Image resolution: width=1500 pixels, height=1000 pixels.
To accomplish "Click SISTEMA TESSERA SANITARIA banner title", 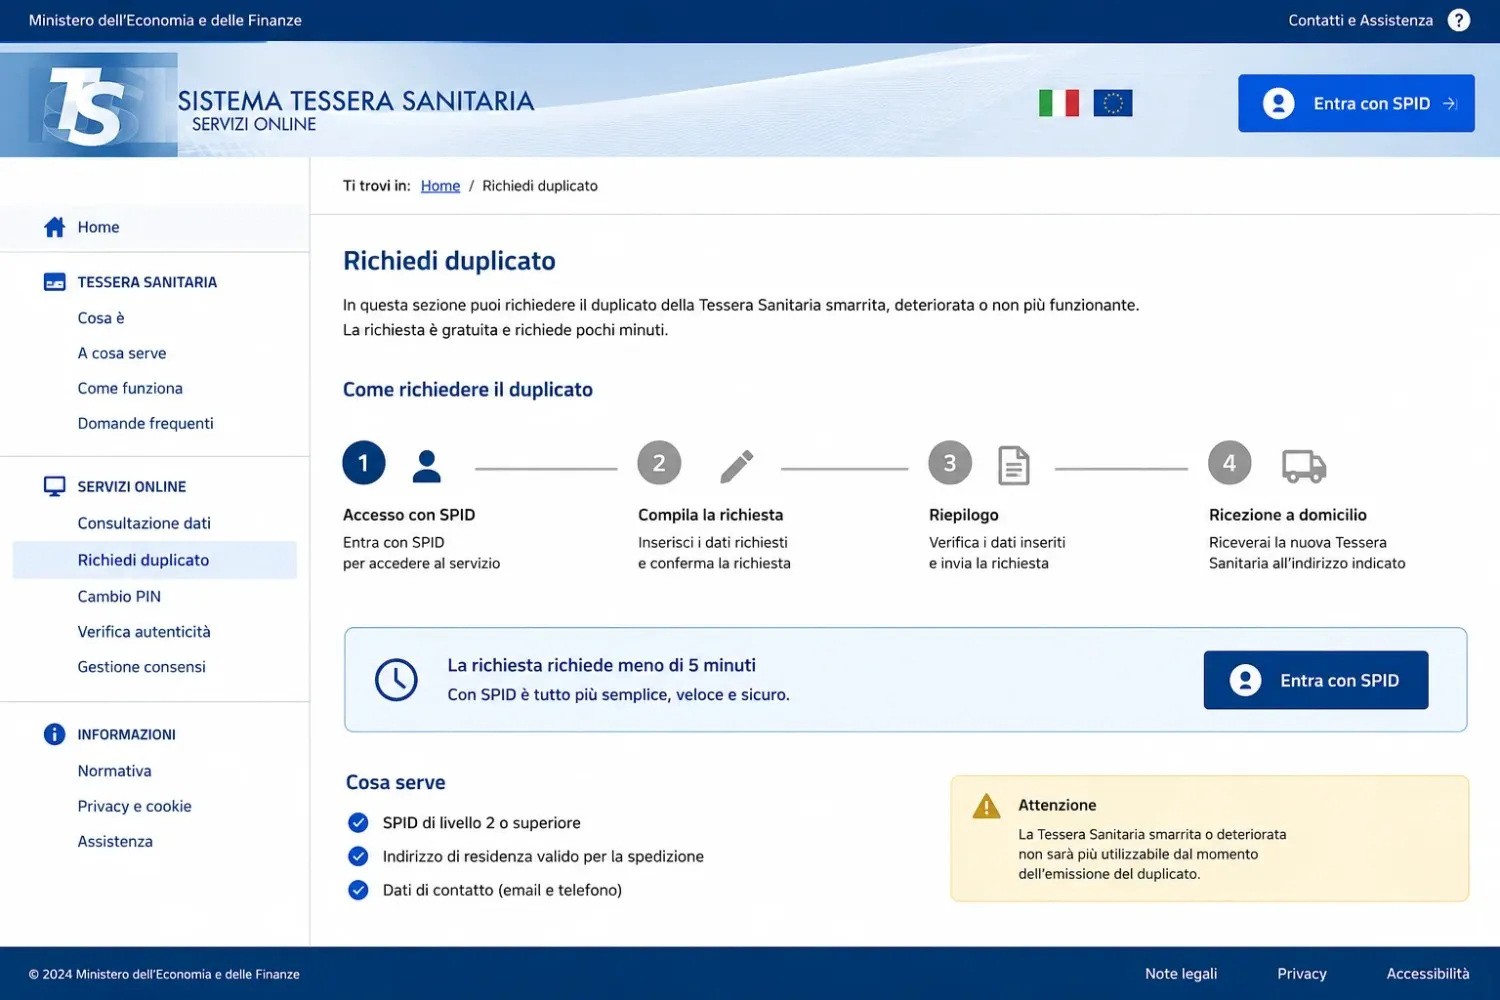I will [356, 101].
